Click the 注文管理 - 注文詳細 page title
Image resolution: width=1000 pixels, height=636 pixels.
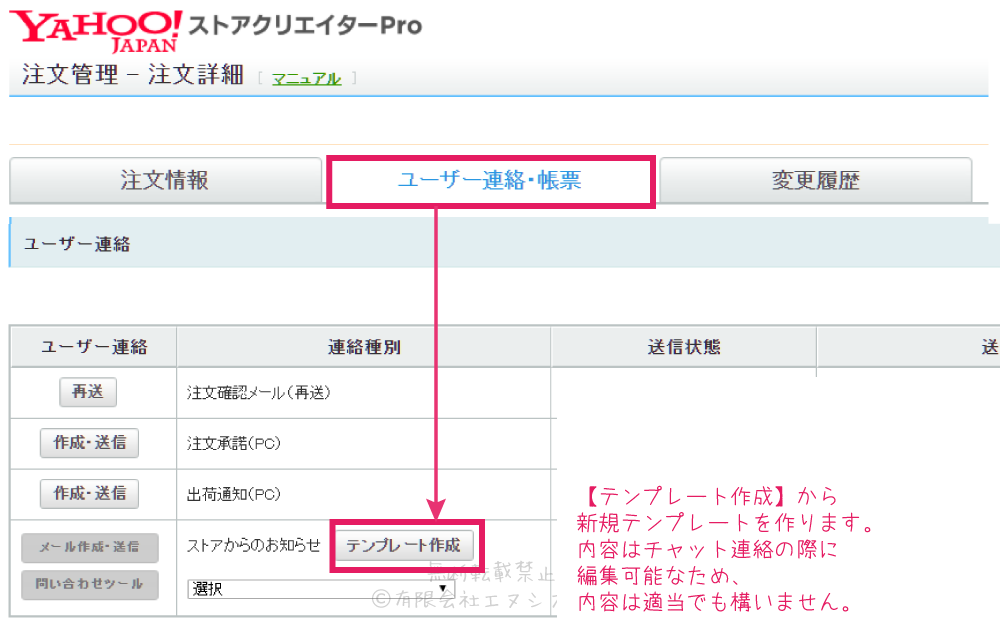click(x=133, y=75)
